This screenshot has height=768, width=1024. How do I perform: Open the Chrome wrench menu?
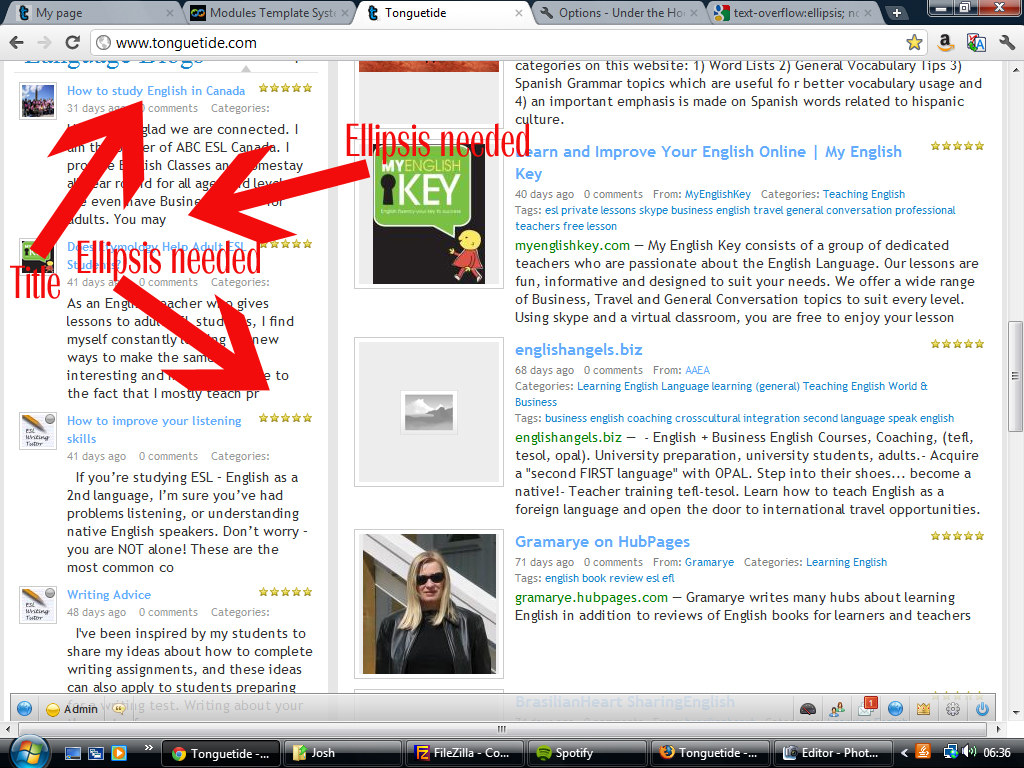1006,42
